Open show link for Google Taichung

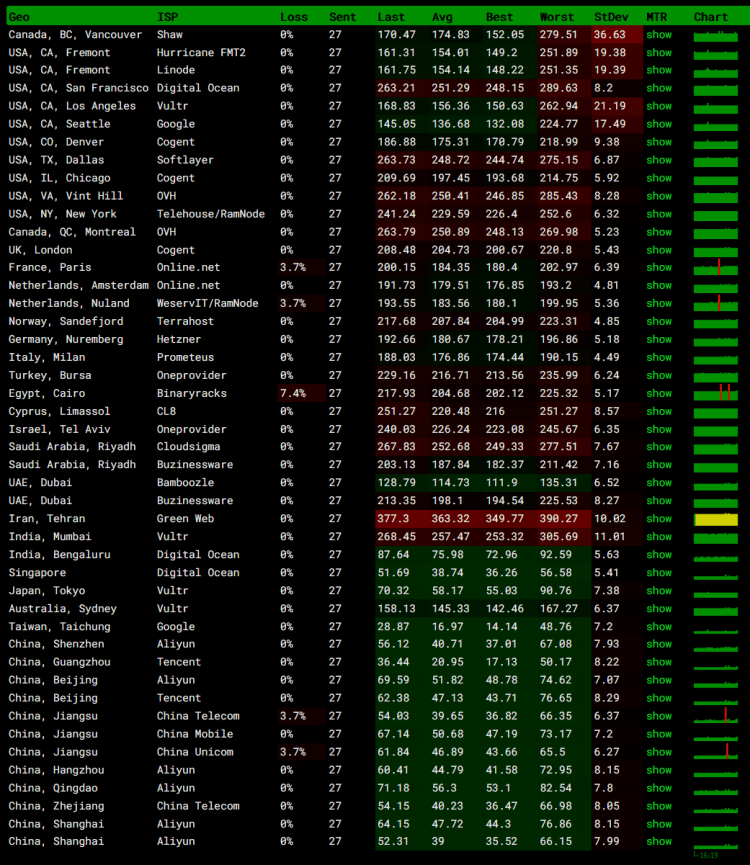(x=659, y=627)
